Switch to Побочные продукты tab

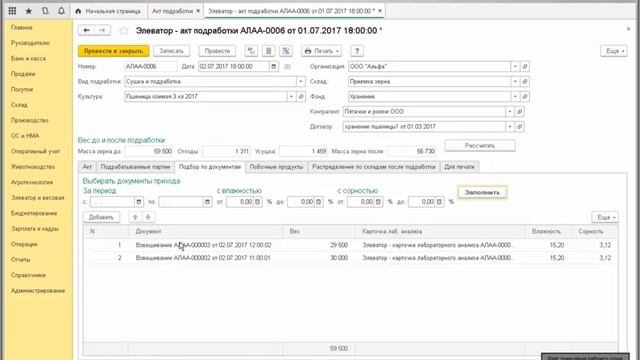click(276, 167)
